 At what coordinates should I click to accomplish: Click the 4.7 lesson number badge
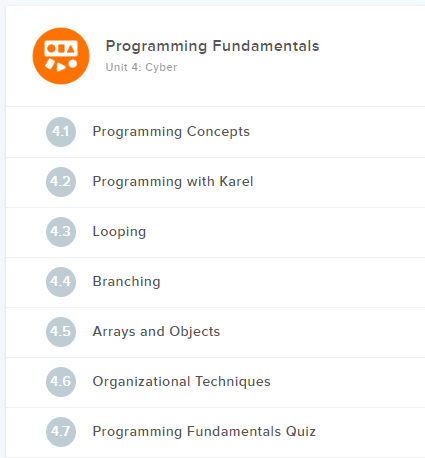point(61,432)
